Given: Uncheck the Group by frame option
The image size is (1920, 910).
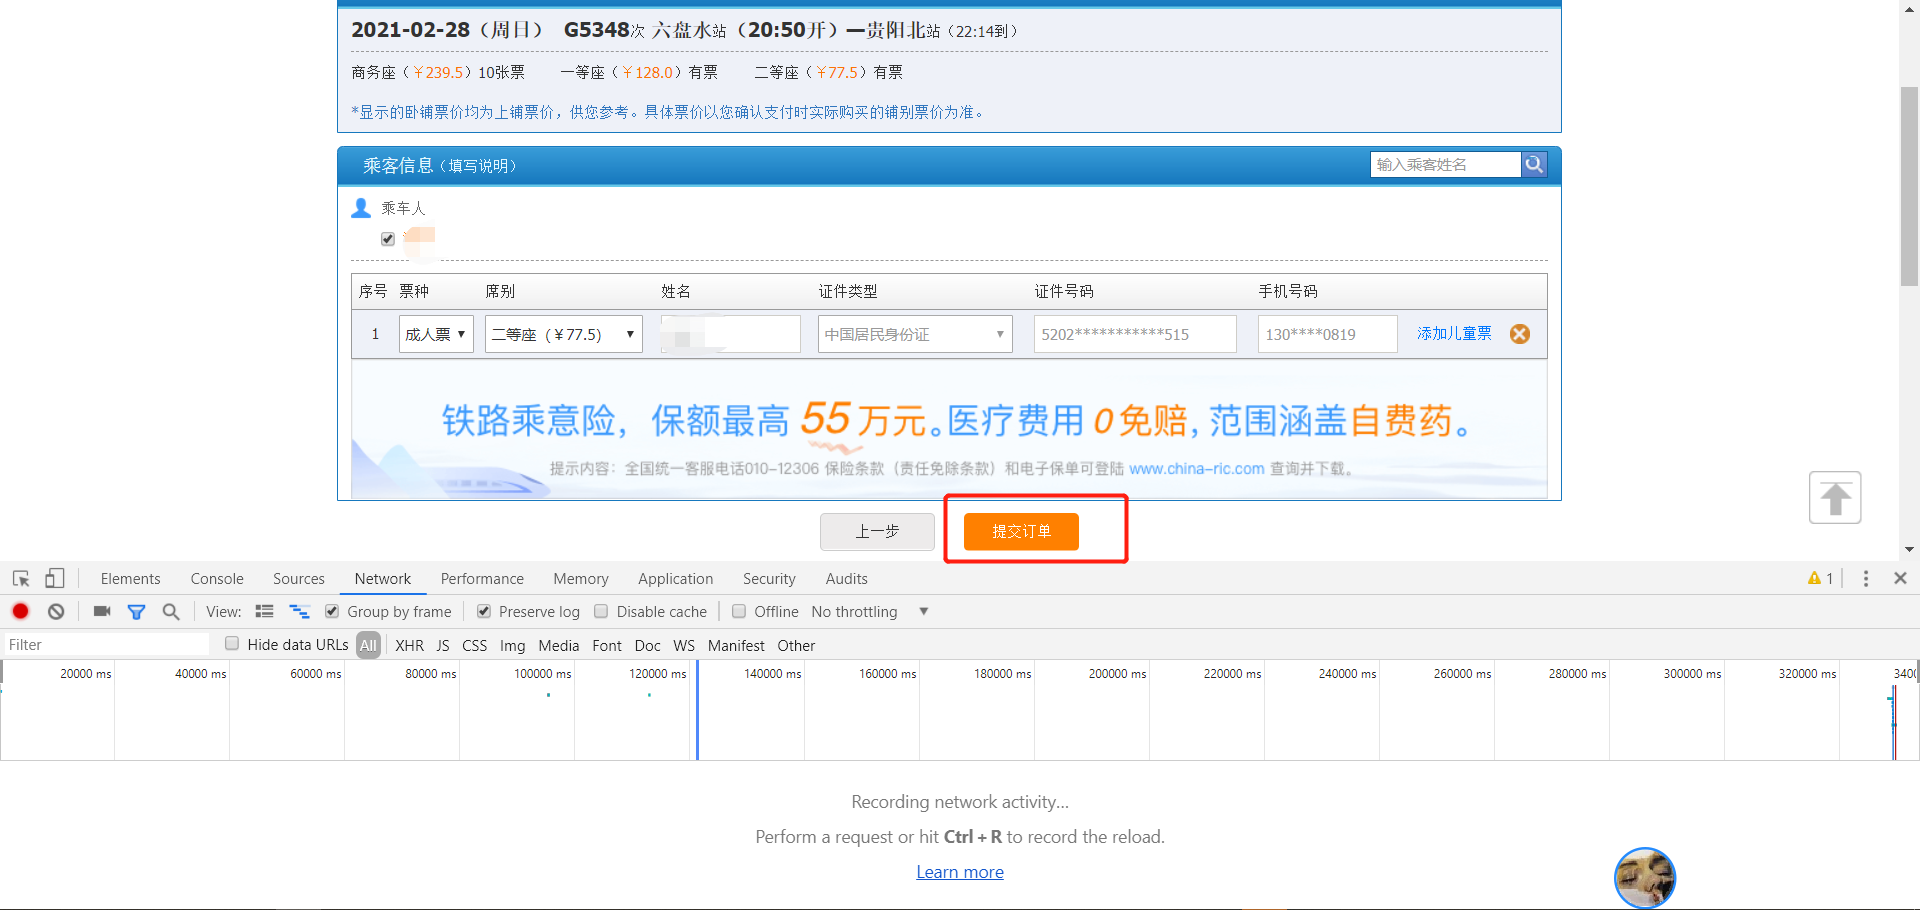Looking at the screenshot, I should pyautogui.click(x=331, y=611).
